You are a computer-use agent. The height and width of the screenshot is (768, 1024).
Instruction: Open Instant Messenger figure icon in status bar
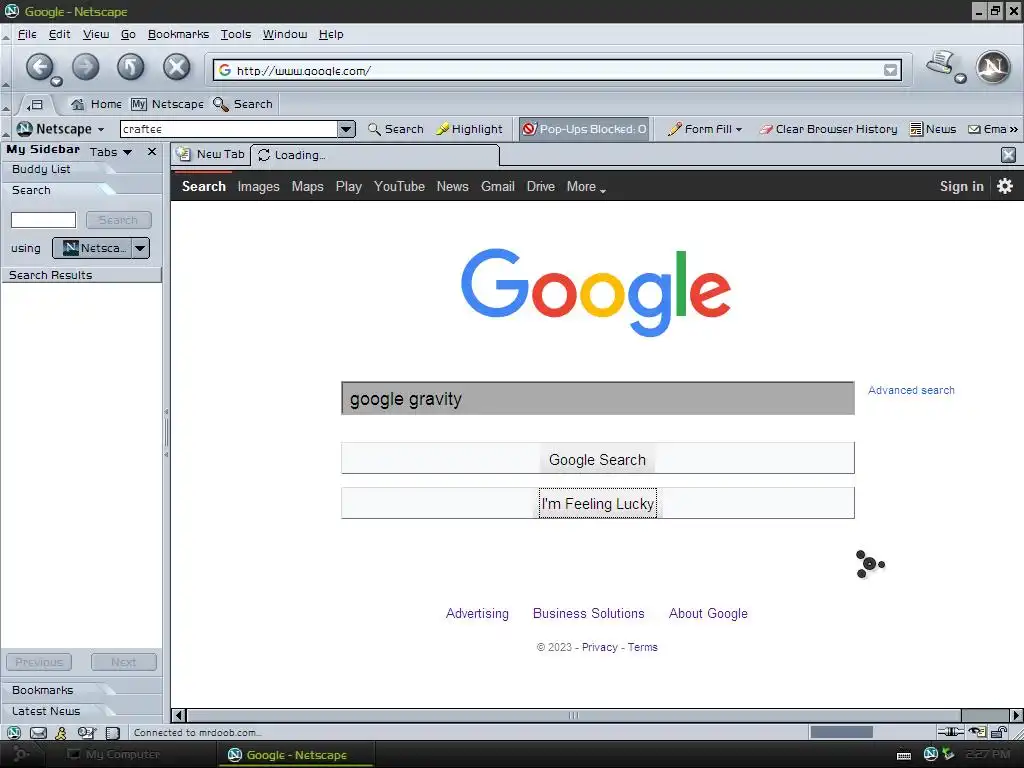(61, 733)
